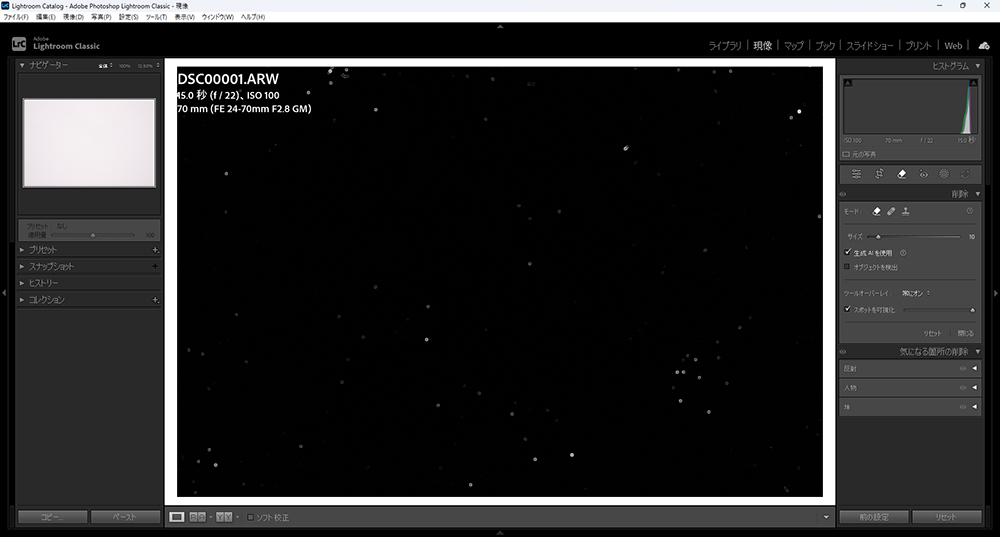Choose the Clone stamp mode icon
The height and width of the screenshot is (537, 1000).
[x=906, y=212]
